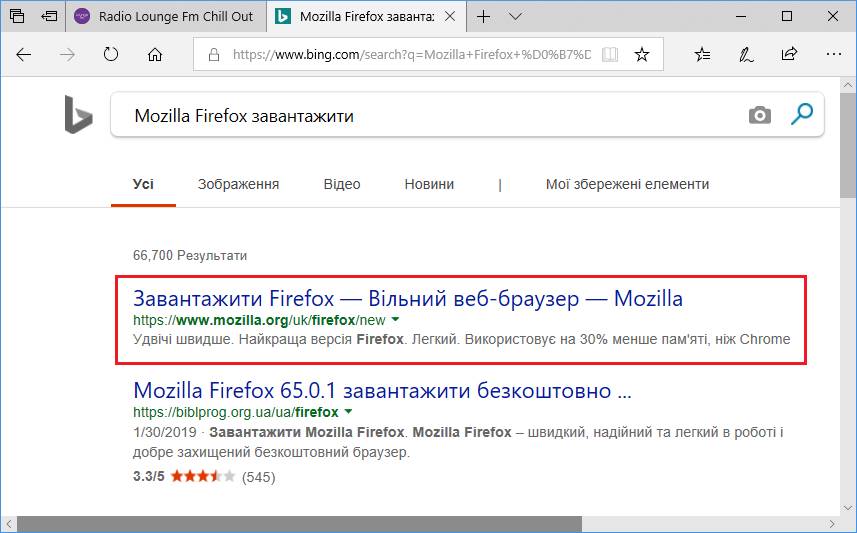This screenshot has width=857, height=533.
Task: Open Завантажити Firefox Mozilla result link
Action: 408,299
